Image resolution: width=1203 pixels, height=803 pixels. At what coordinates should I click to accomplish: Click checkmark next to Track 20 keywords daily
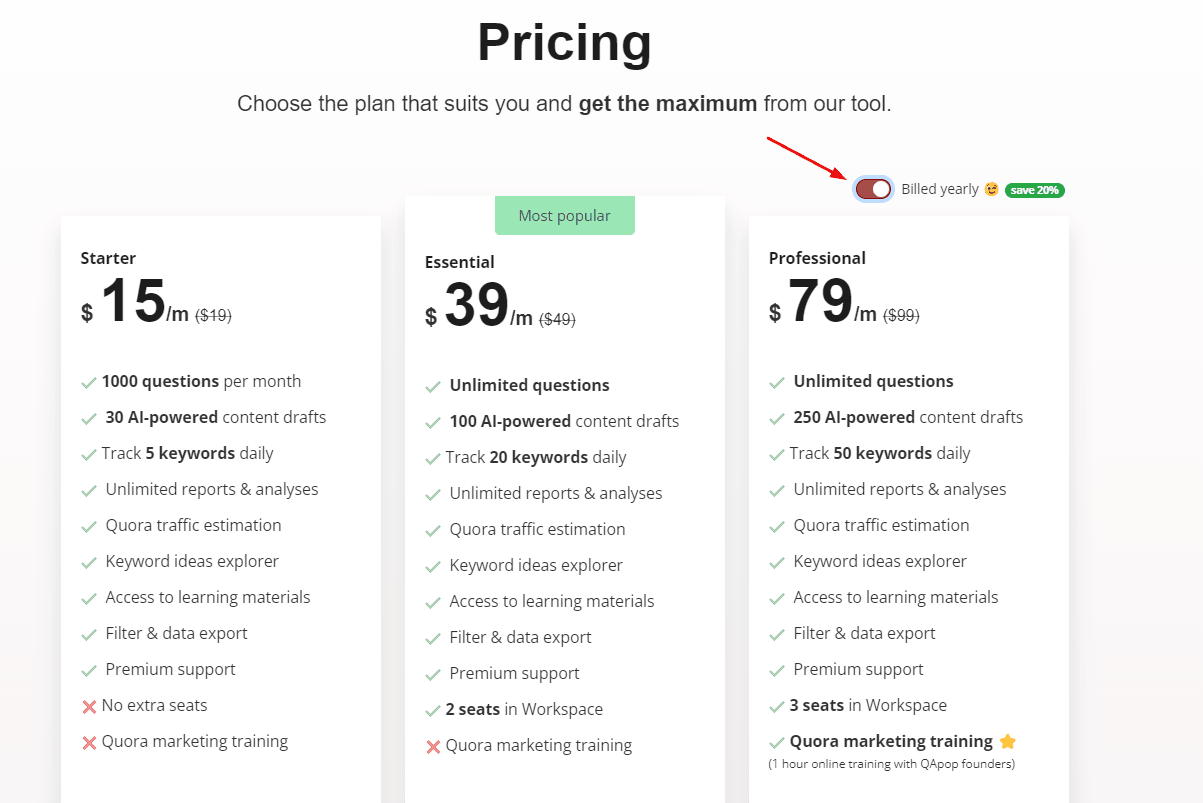[433, 459]
